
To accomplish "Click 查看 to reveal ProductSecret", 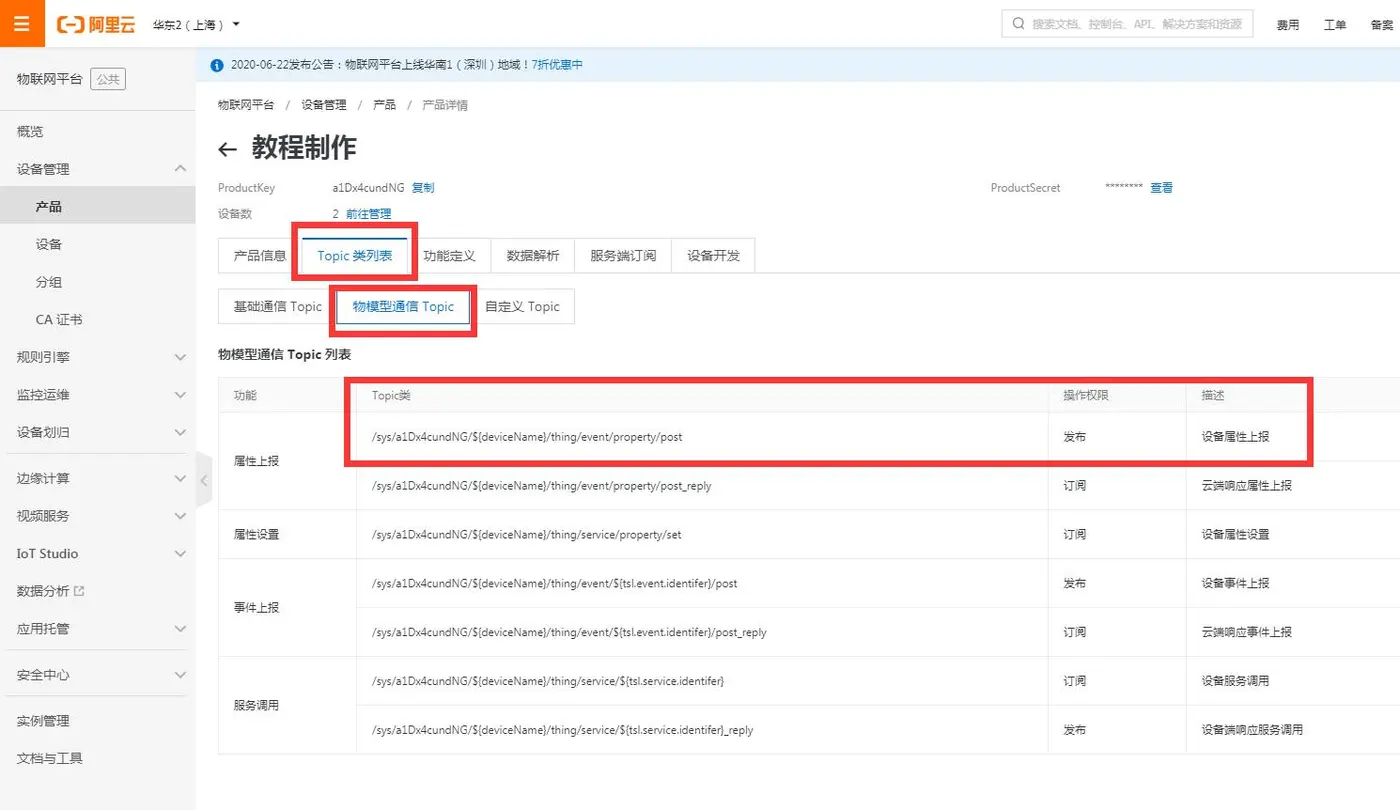I will [x=1161, y=188].
